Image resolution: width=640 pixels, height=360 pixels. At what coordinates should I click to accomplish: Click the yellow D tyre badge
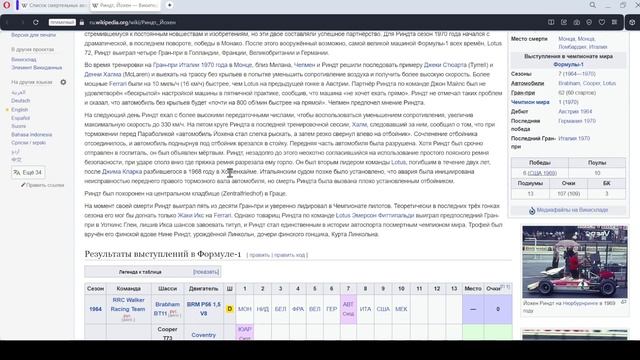tap(229, 309)
